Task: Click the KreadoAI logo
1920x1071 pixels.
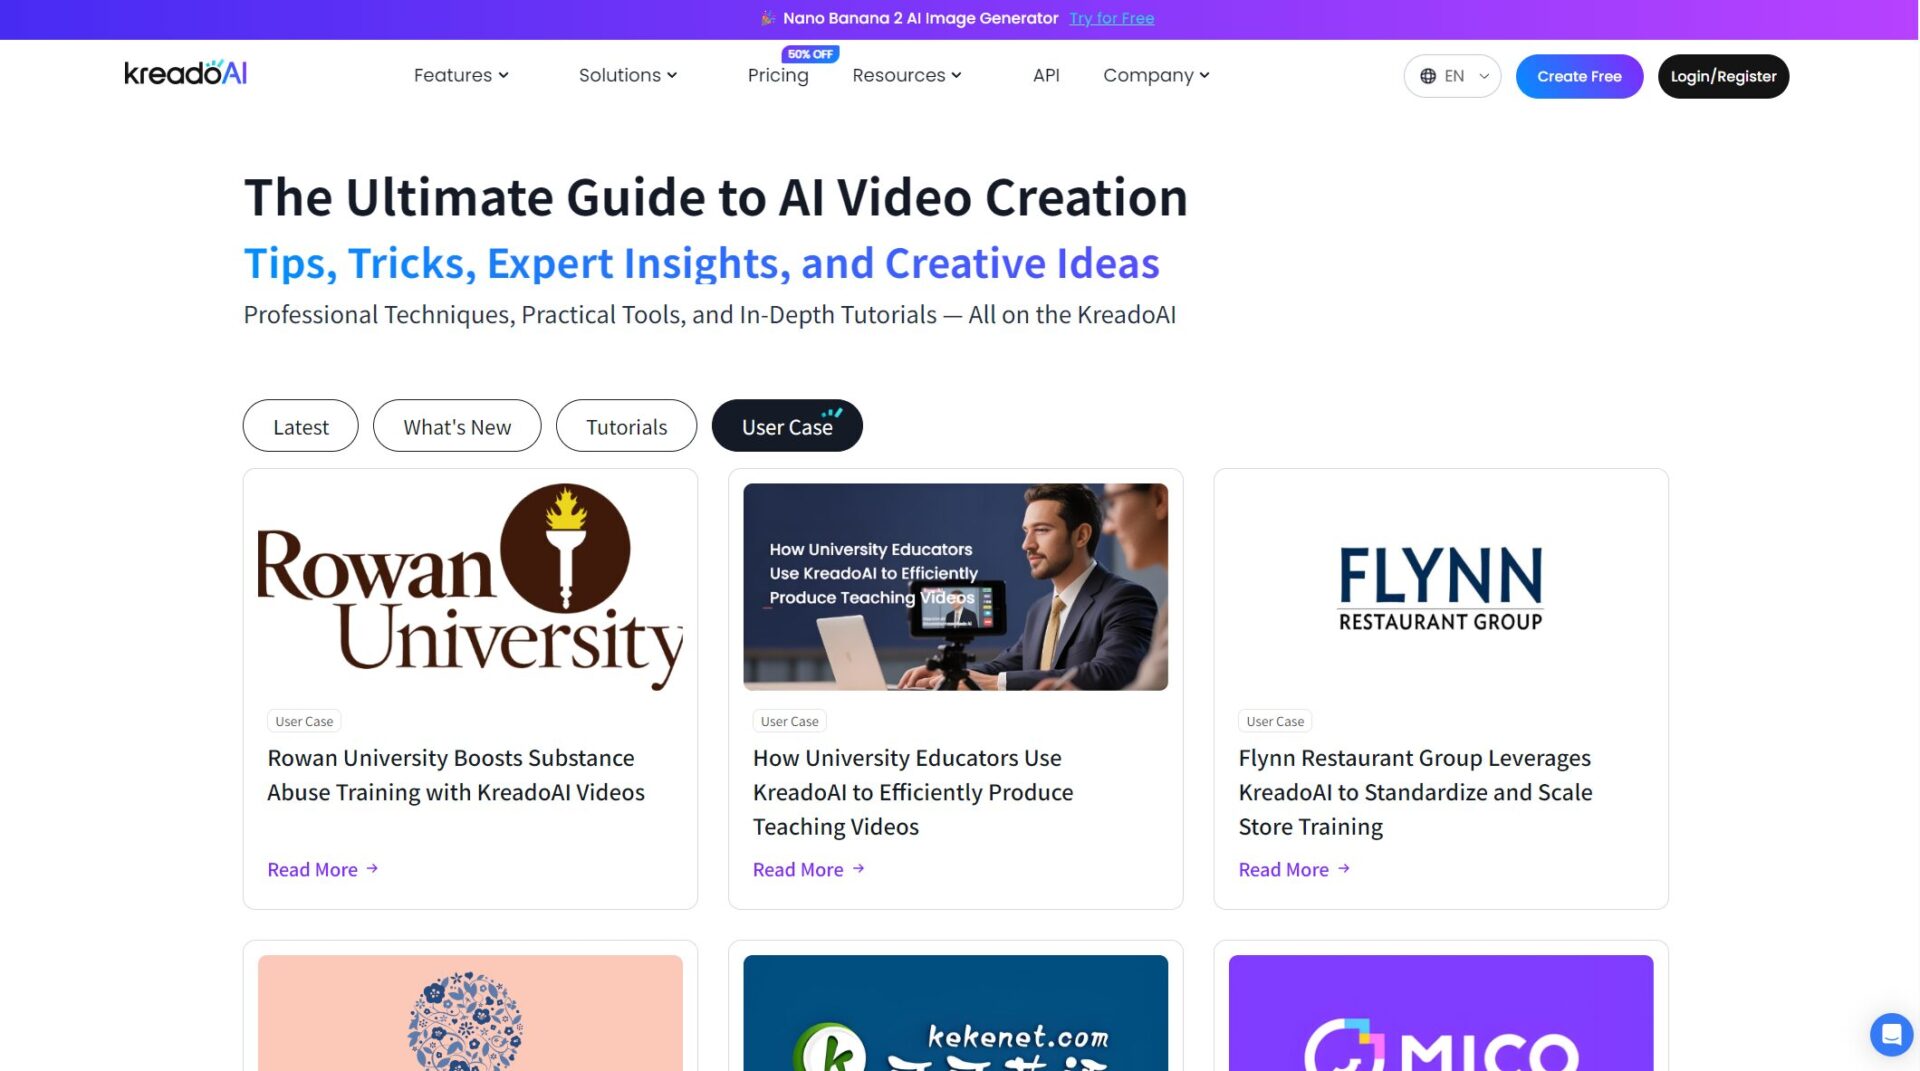Action: [185, 74]
